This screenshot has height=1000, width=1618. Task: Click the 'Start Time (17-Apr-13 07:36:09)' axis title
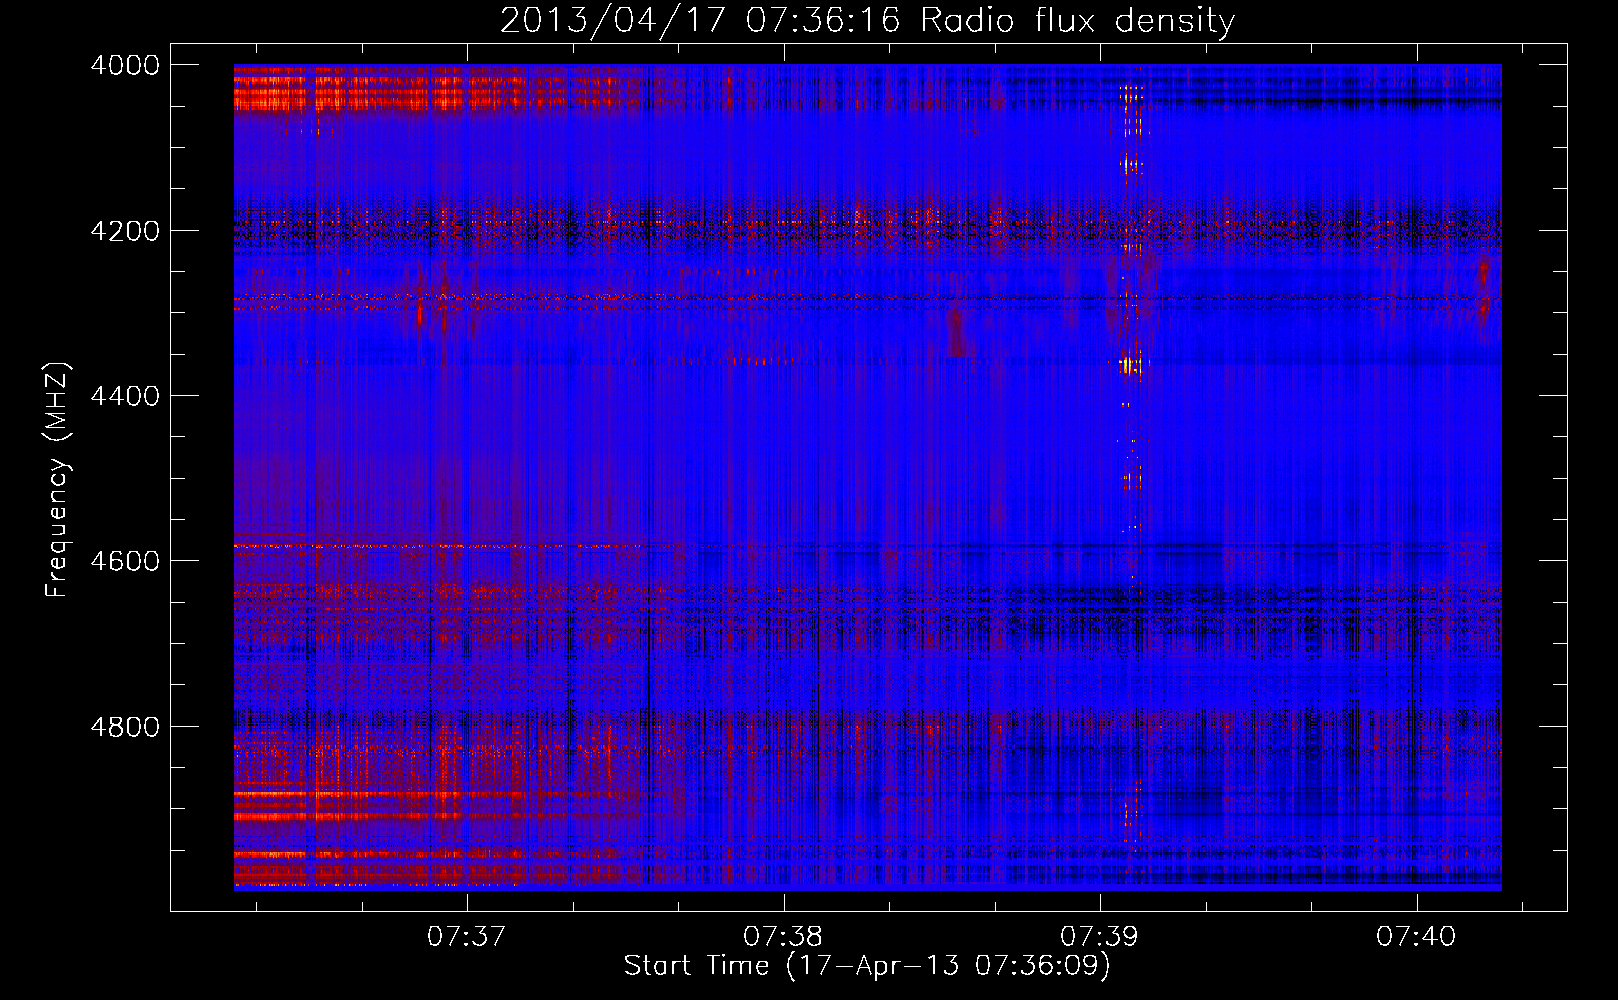point(867,966)
